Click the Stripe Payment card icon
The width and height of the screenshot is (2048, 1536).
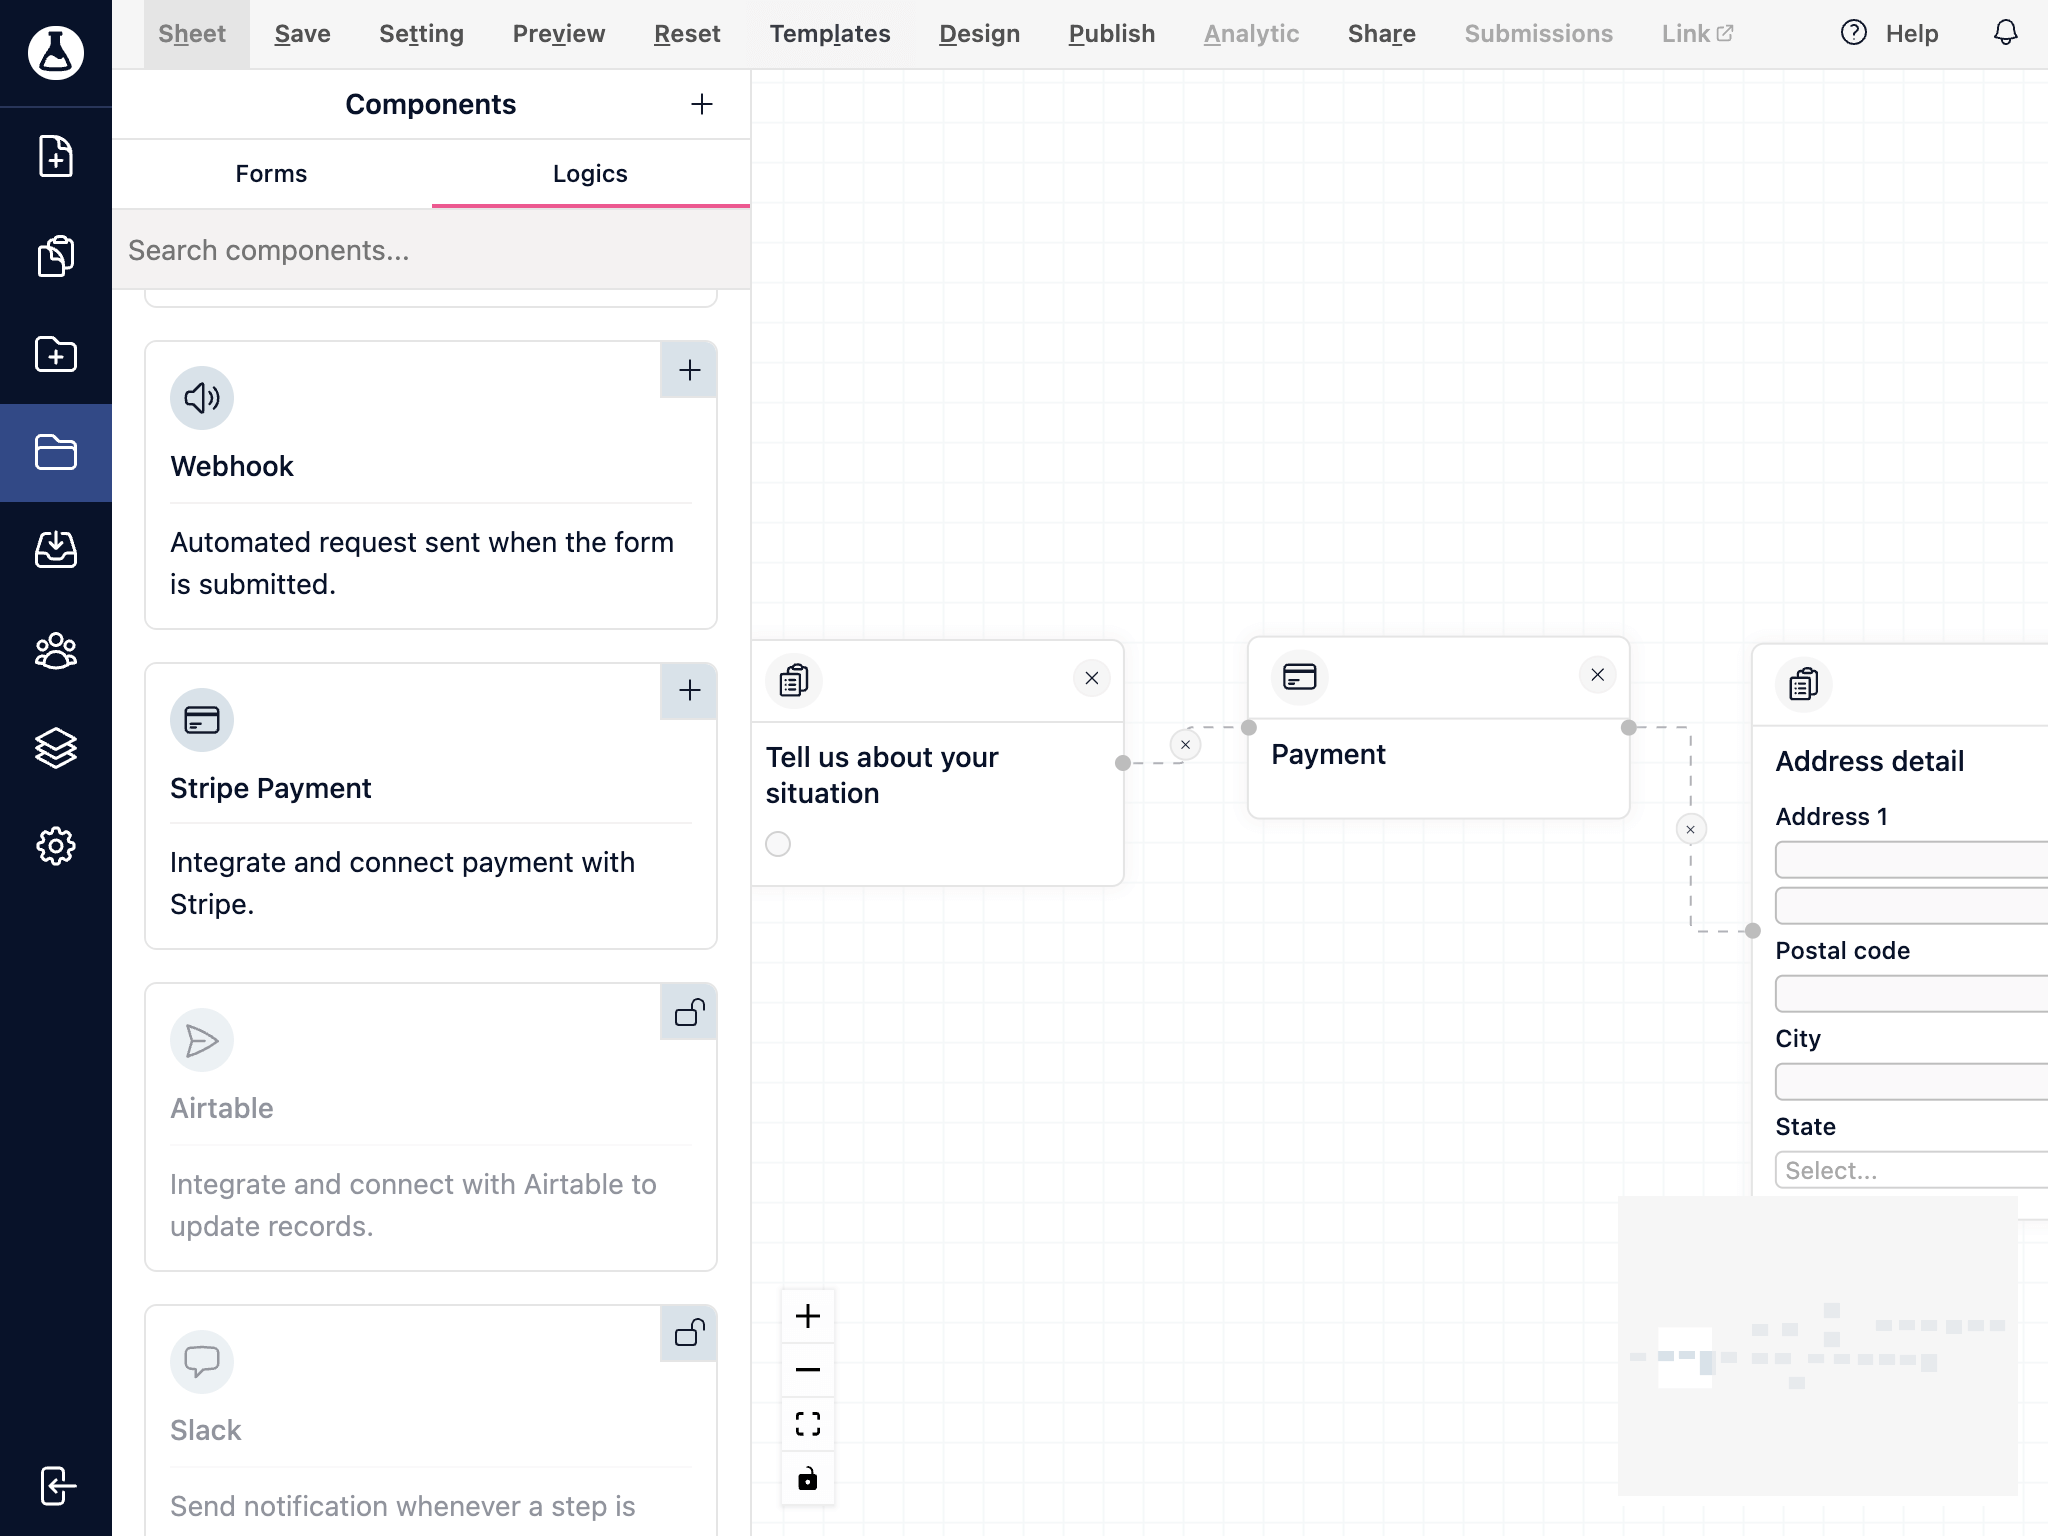coord(202,718)
